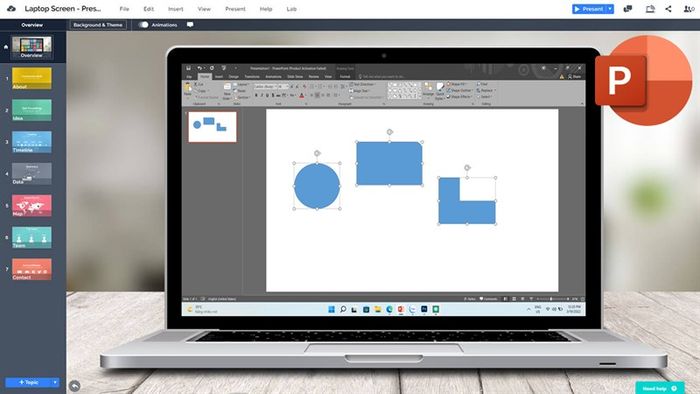700x394 pixels.
Task: Click the Photoshop icon on laptop taskbar
Action: click(x=424, y=309)
